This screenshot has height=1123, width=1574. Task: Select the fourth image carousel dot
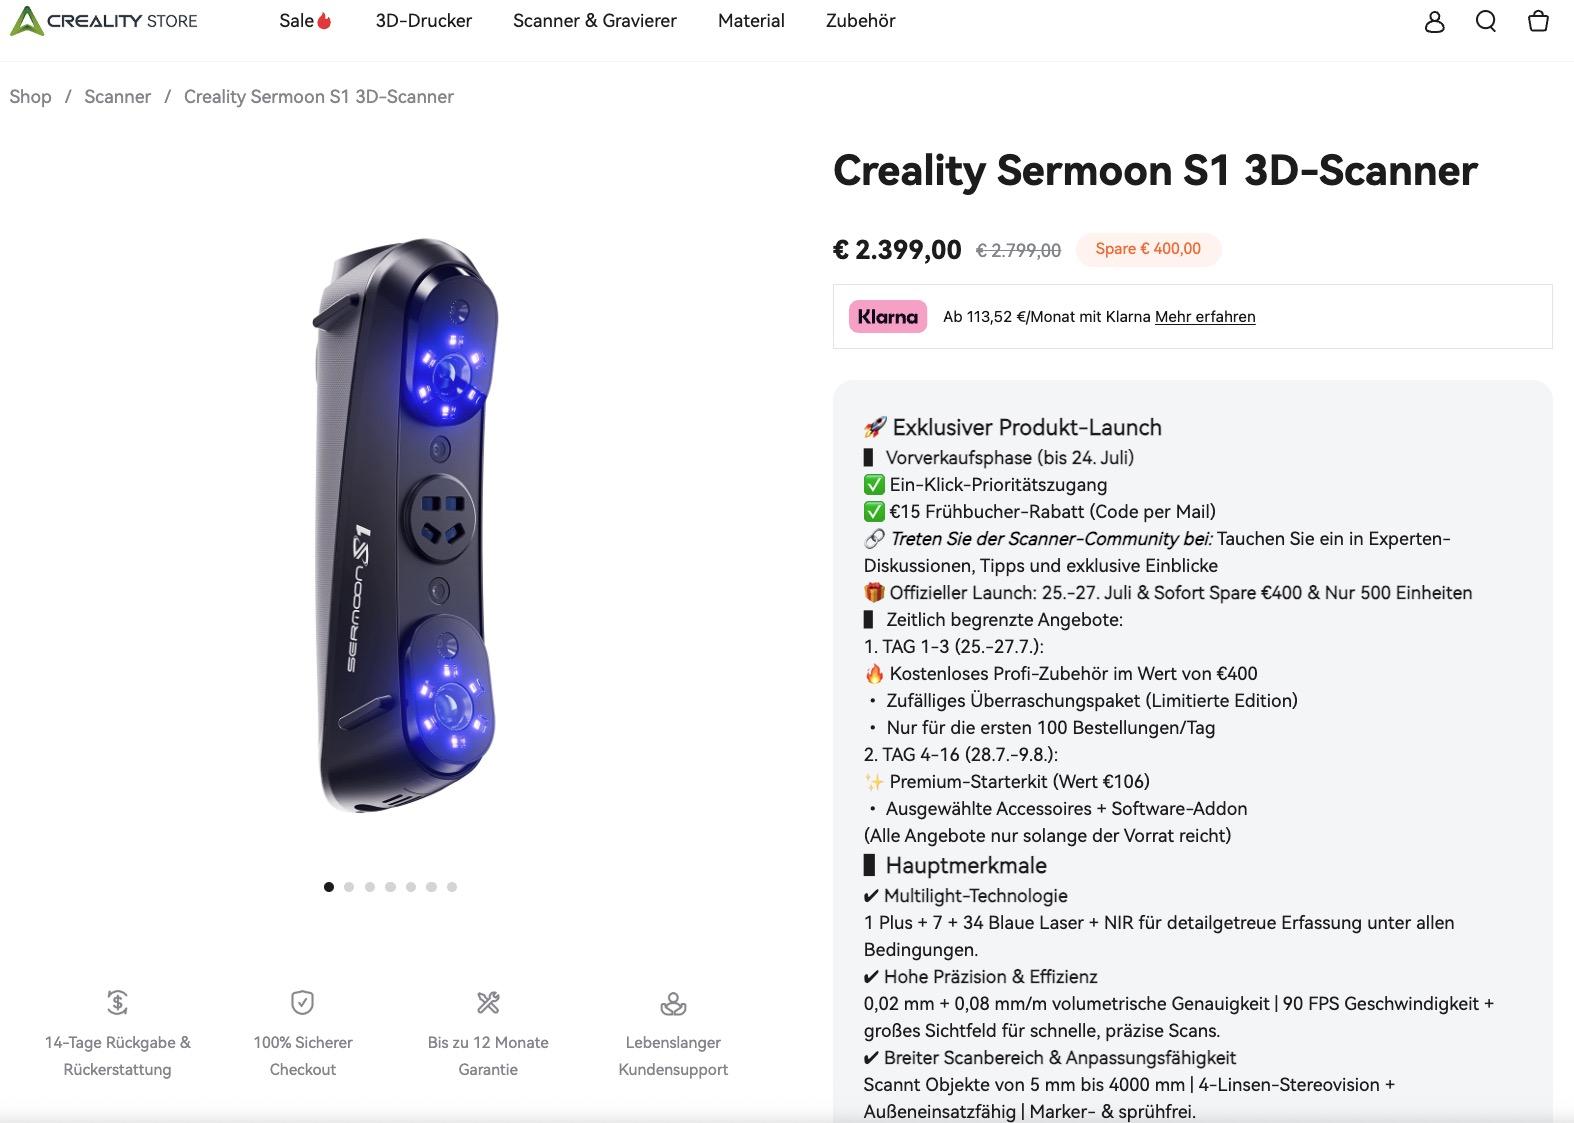click(390, 887)
